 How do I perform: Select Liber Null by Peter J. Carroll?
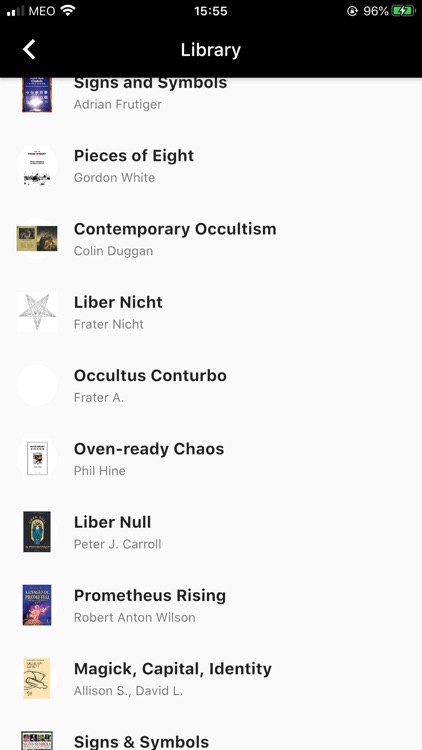(211, 531)
